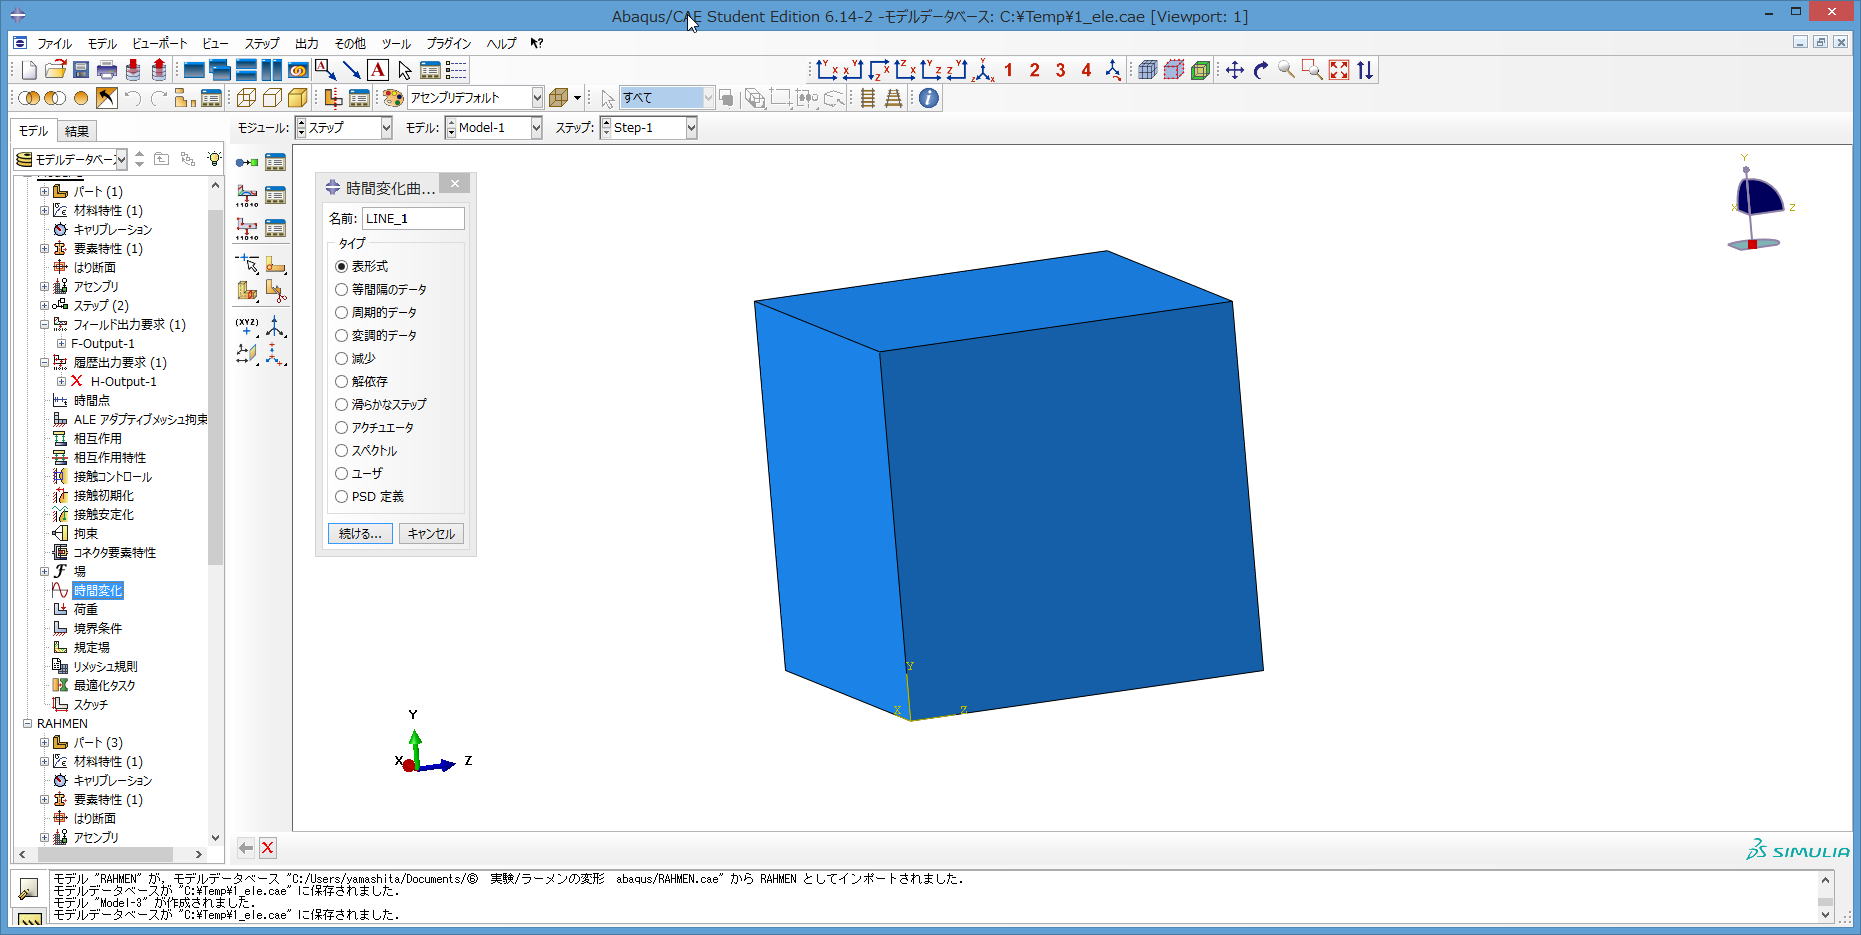This screenshot has width=1861, height=935.
Task: Open the ビューポート menu
Action: (x=159, y=43)
